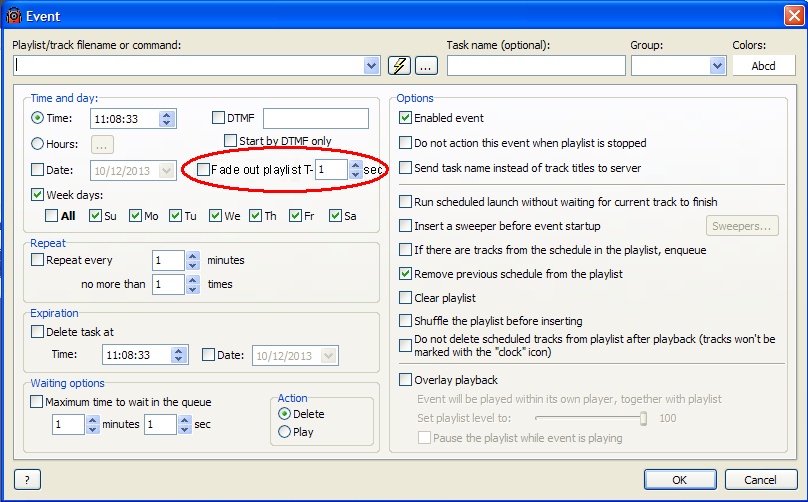The width and height of the screenshot is (808, 502).
Task: Click the playlist level slider handle
Action: [644, 418]
